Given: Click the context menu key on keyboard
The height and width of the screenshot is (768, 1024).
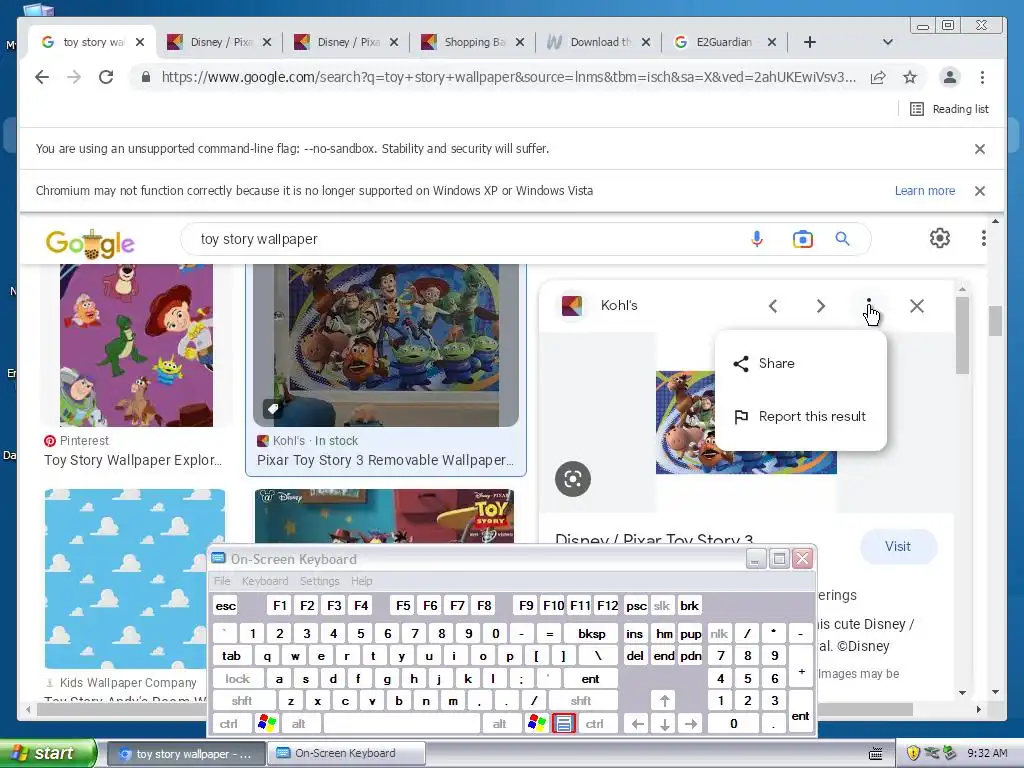Looking at the screenshot, I should click(564, 724).
